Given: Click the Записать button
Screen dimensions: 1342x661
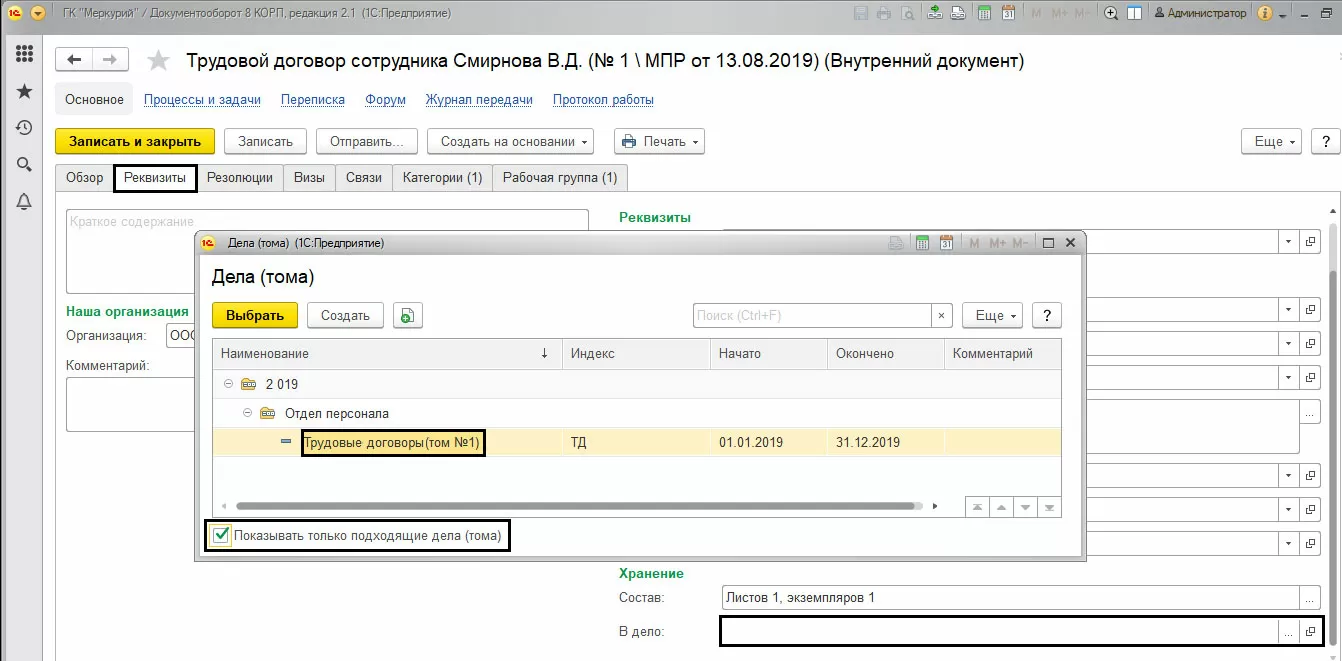Looking at the screenshot, I should (x=265, y=141).
